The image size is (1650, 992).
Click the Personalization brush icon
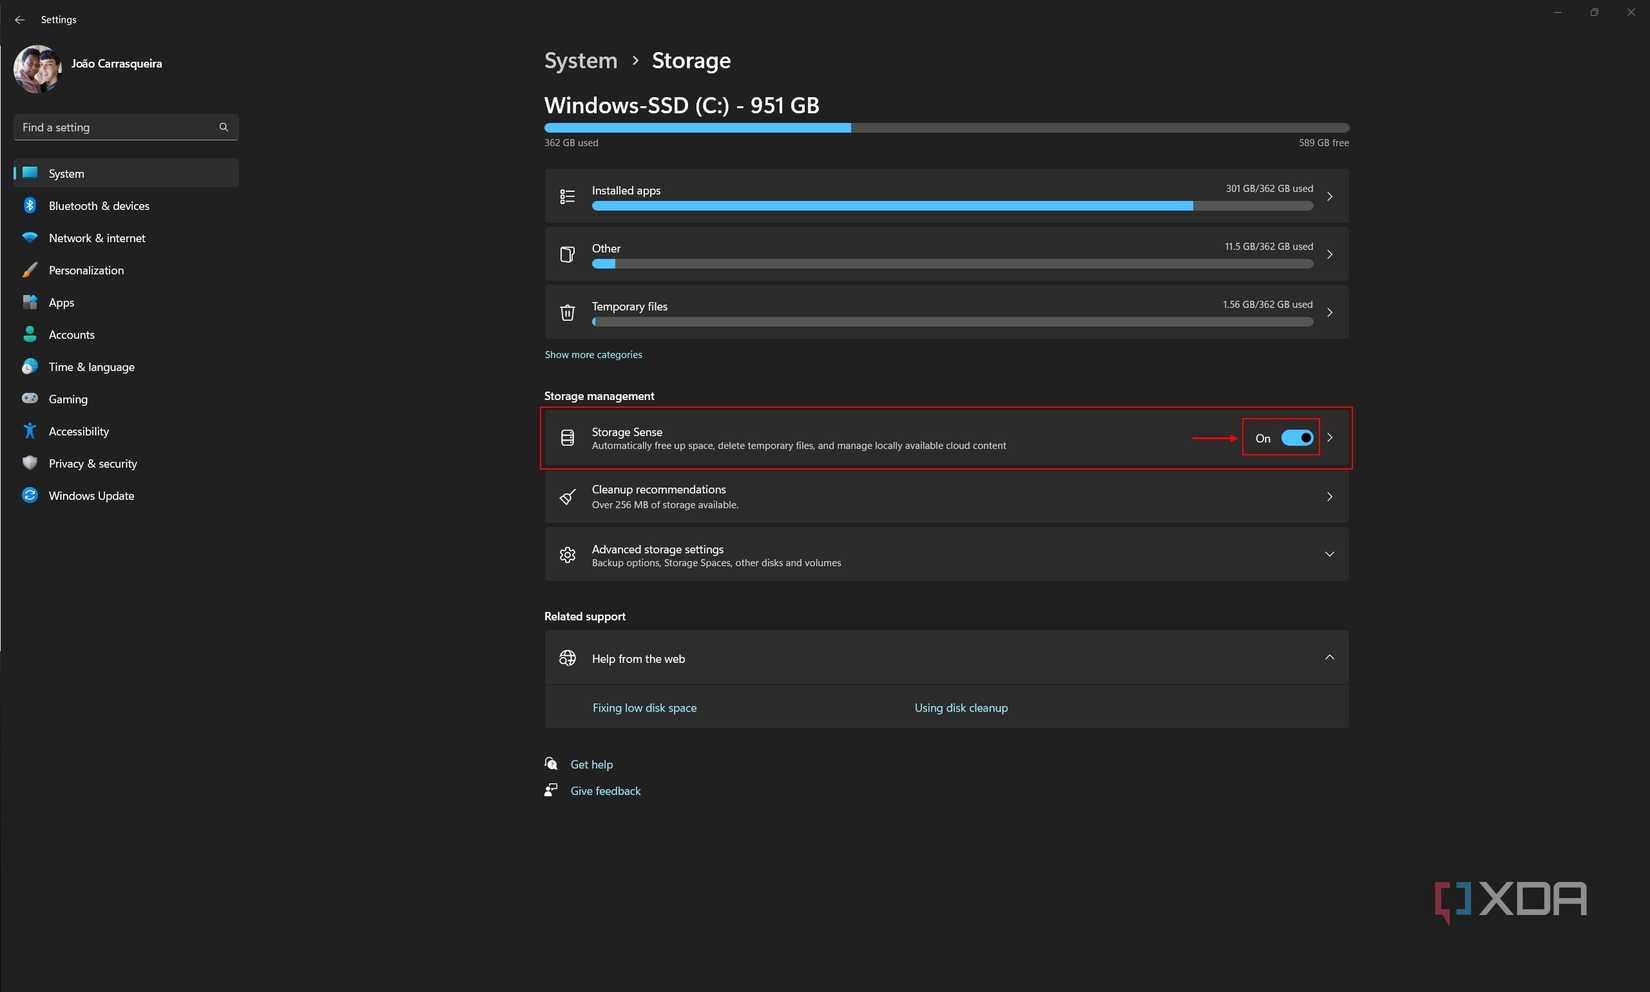pos(30,269)
